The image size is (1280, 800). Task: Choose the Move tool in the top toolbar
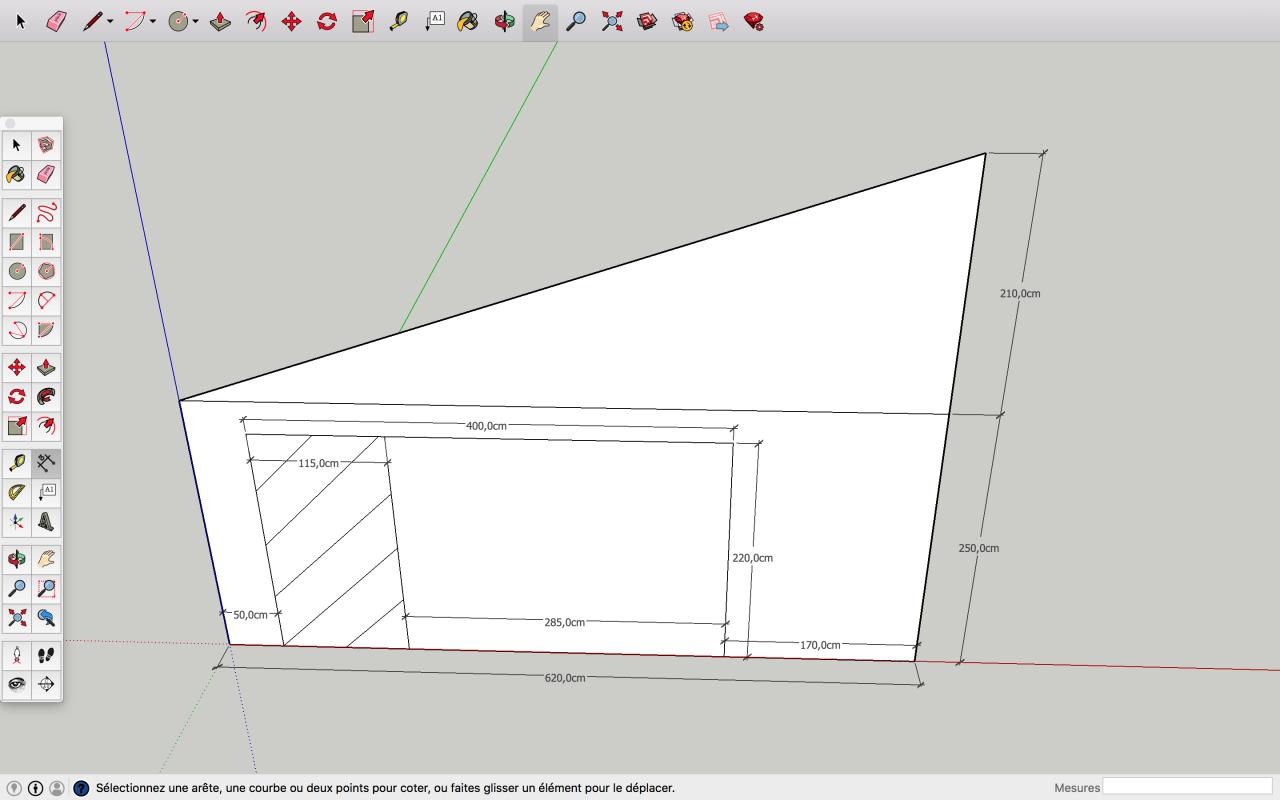point(291,21)
